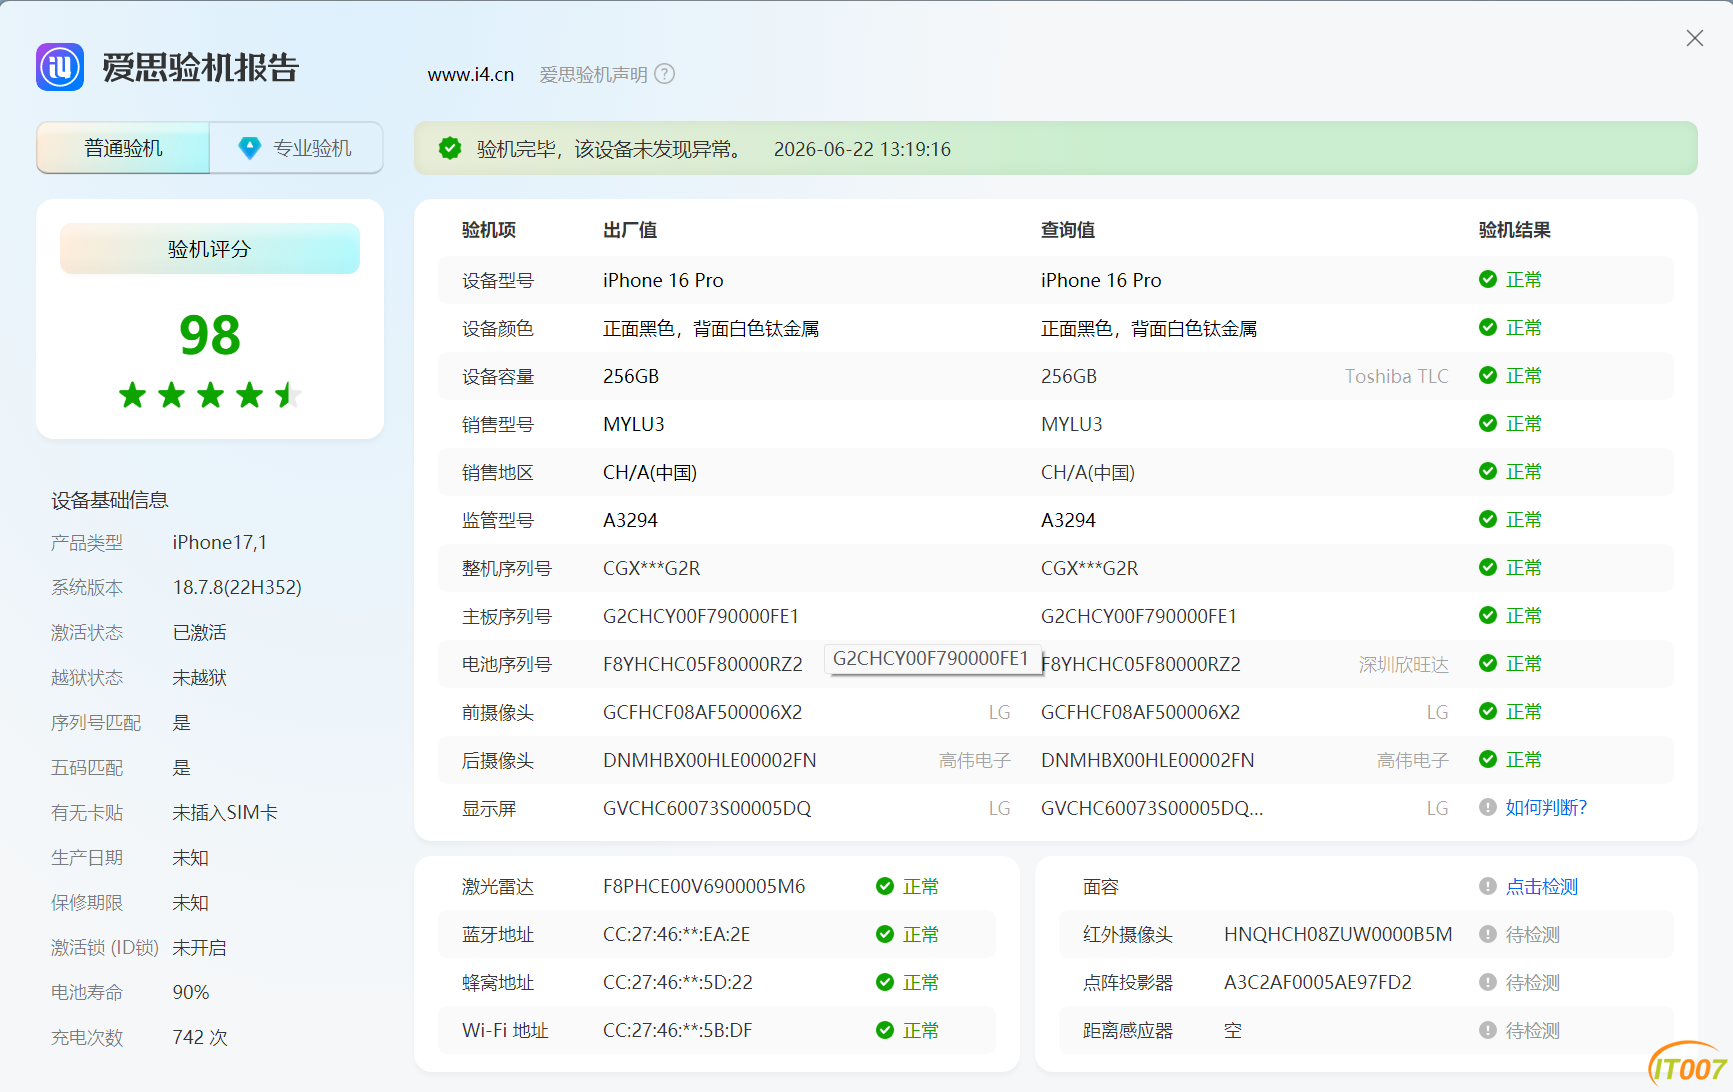Open the 如何判断? link for display
The height and width of the screenshot is (1092, 1733).
pos(1546,807)
